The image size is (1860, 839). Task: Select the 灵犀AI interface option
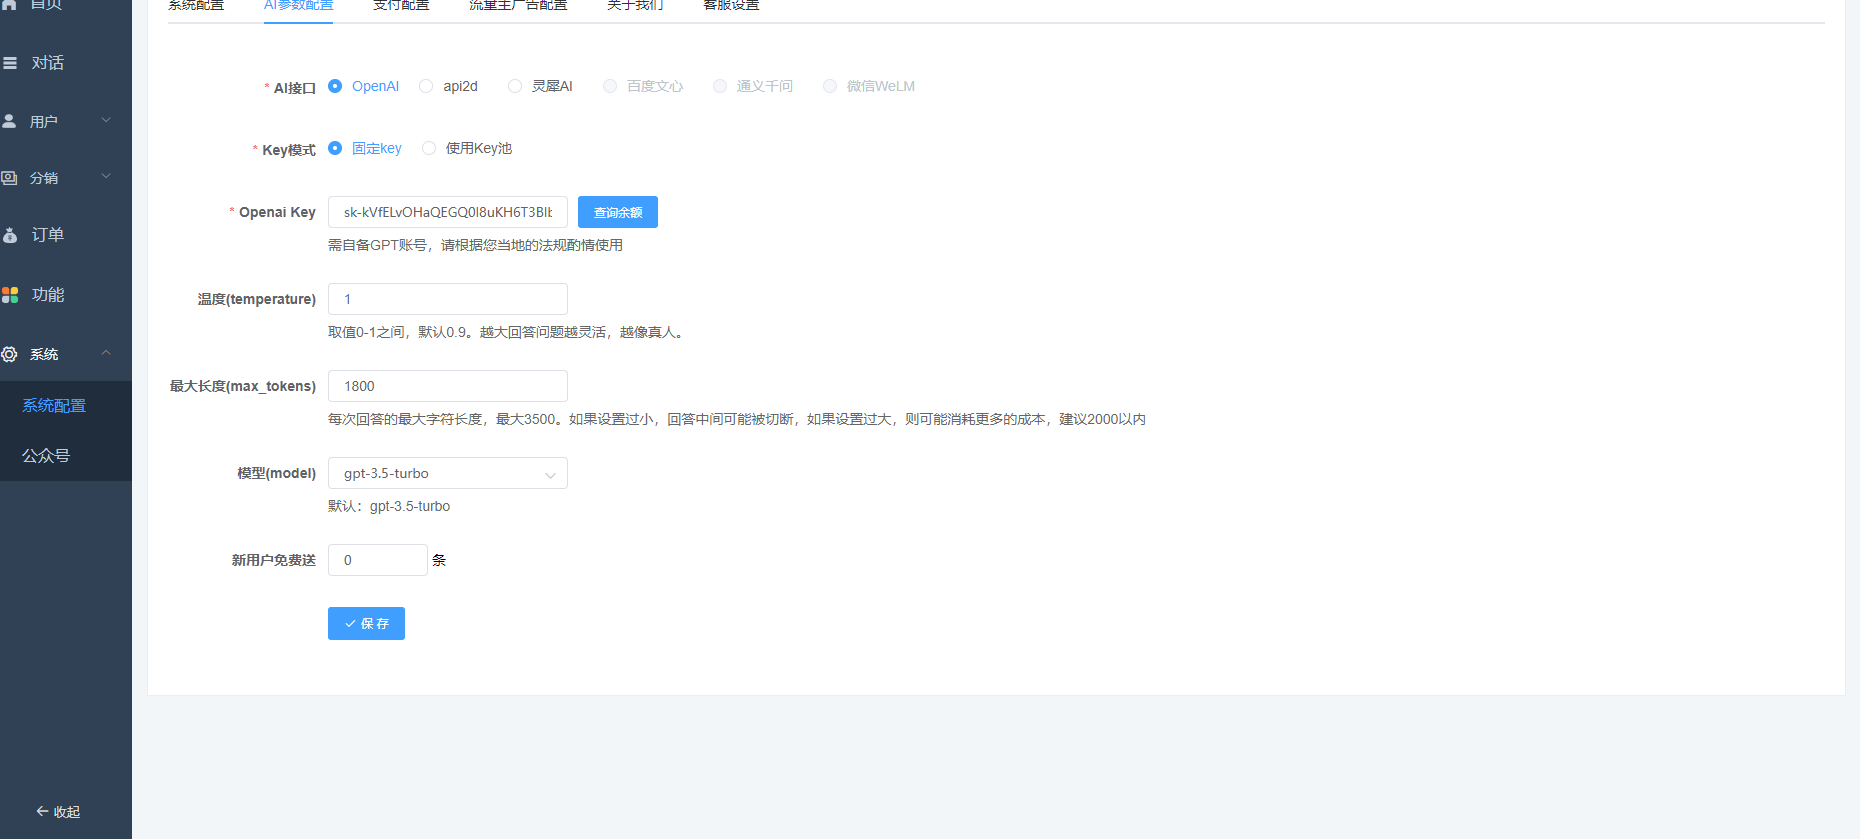coord(515,86)
